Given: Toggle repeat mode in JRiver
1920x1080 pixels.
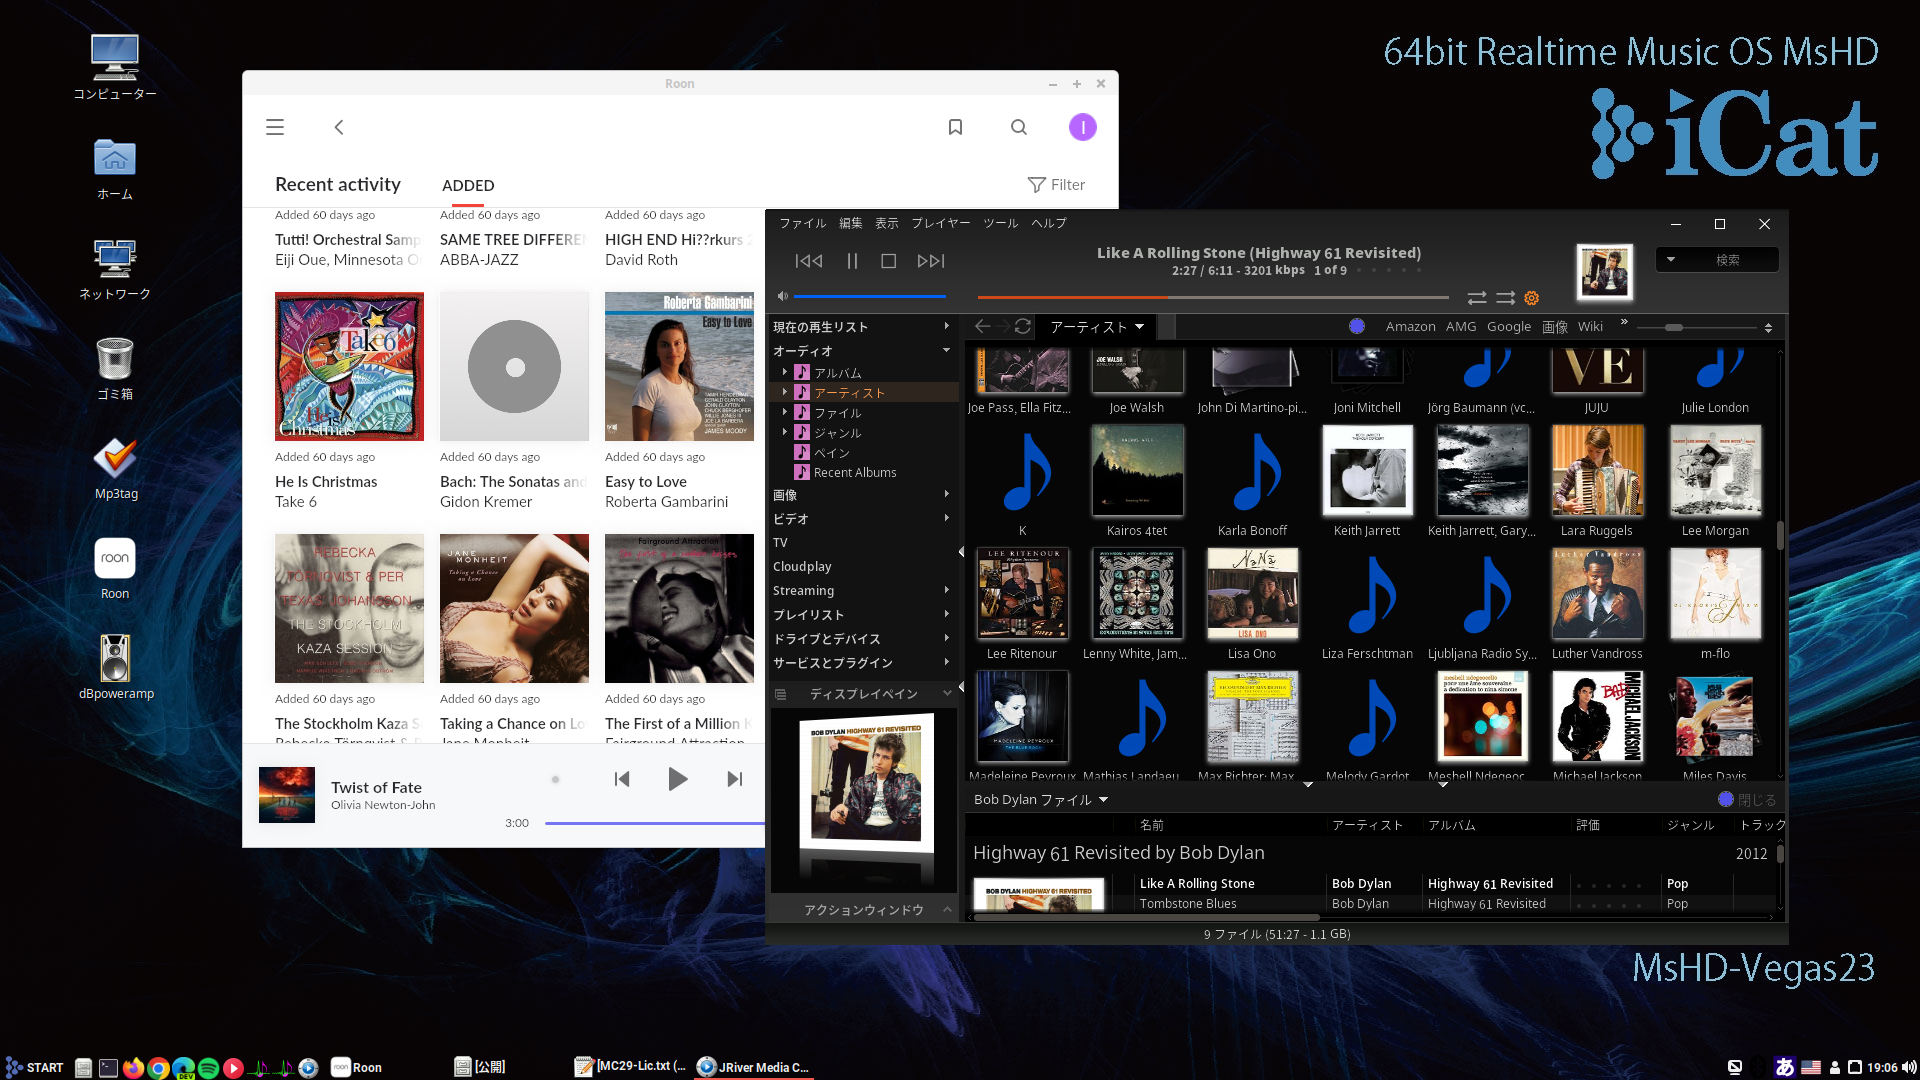Looking at the screenshot, I should [x=1476, y=298].
